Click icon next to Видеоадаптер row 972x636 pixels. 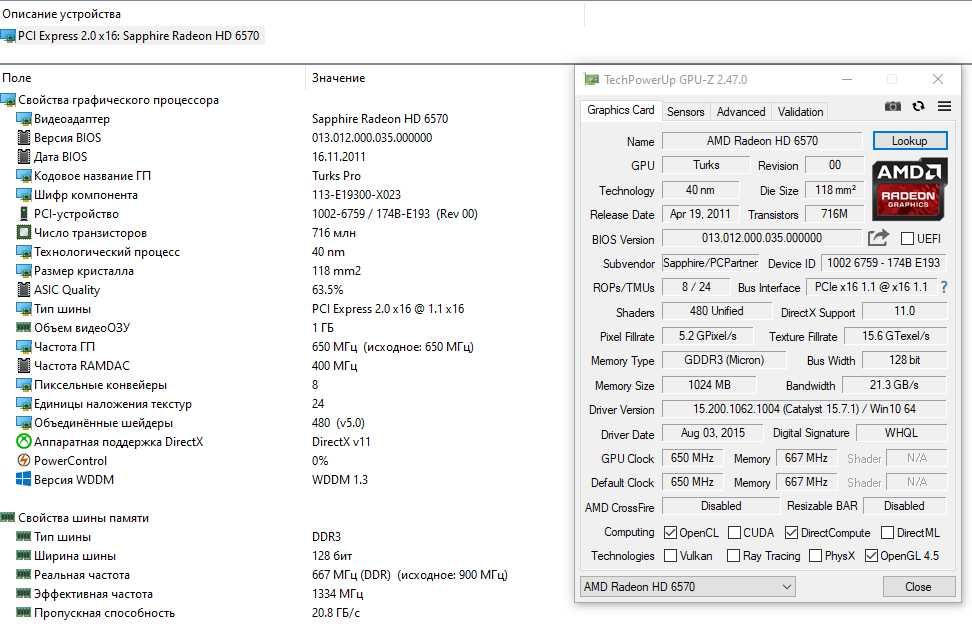(x=24, y=118)
